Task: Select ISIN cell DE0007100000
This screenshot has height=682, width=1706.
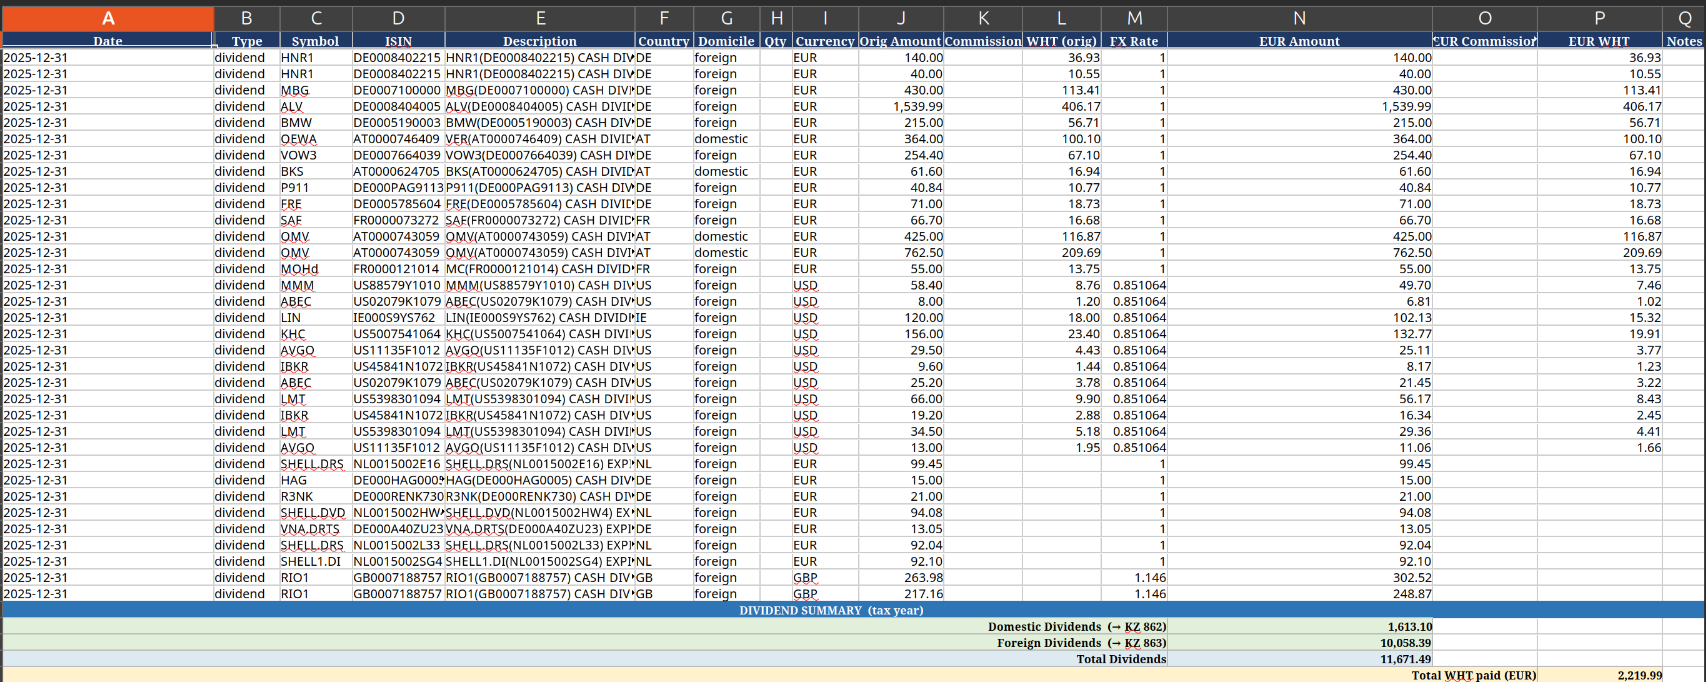Action: point(398,90)
